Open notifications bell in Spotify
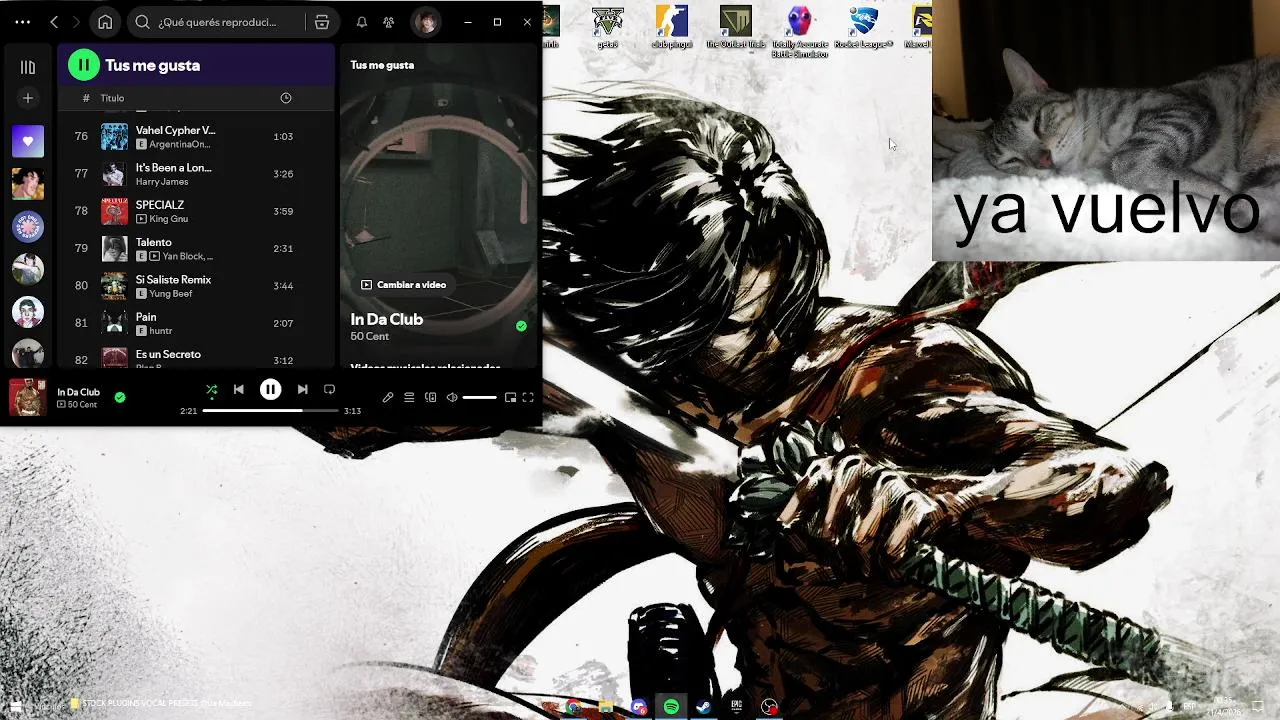The height and width of the screenshot is (720, 1280). tap(362, 22)
